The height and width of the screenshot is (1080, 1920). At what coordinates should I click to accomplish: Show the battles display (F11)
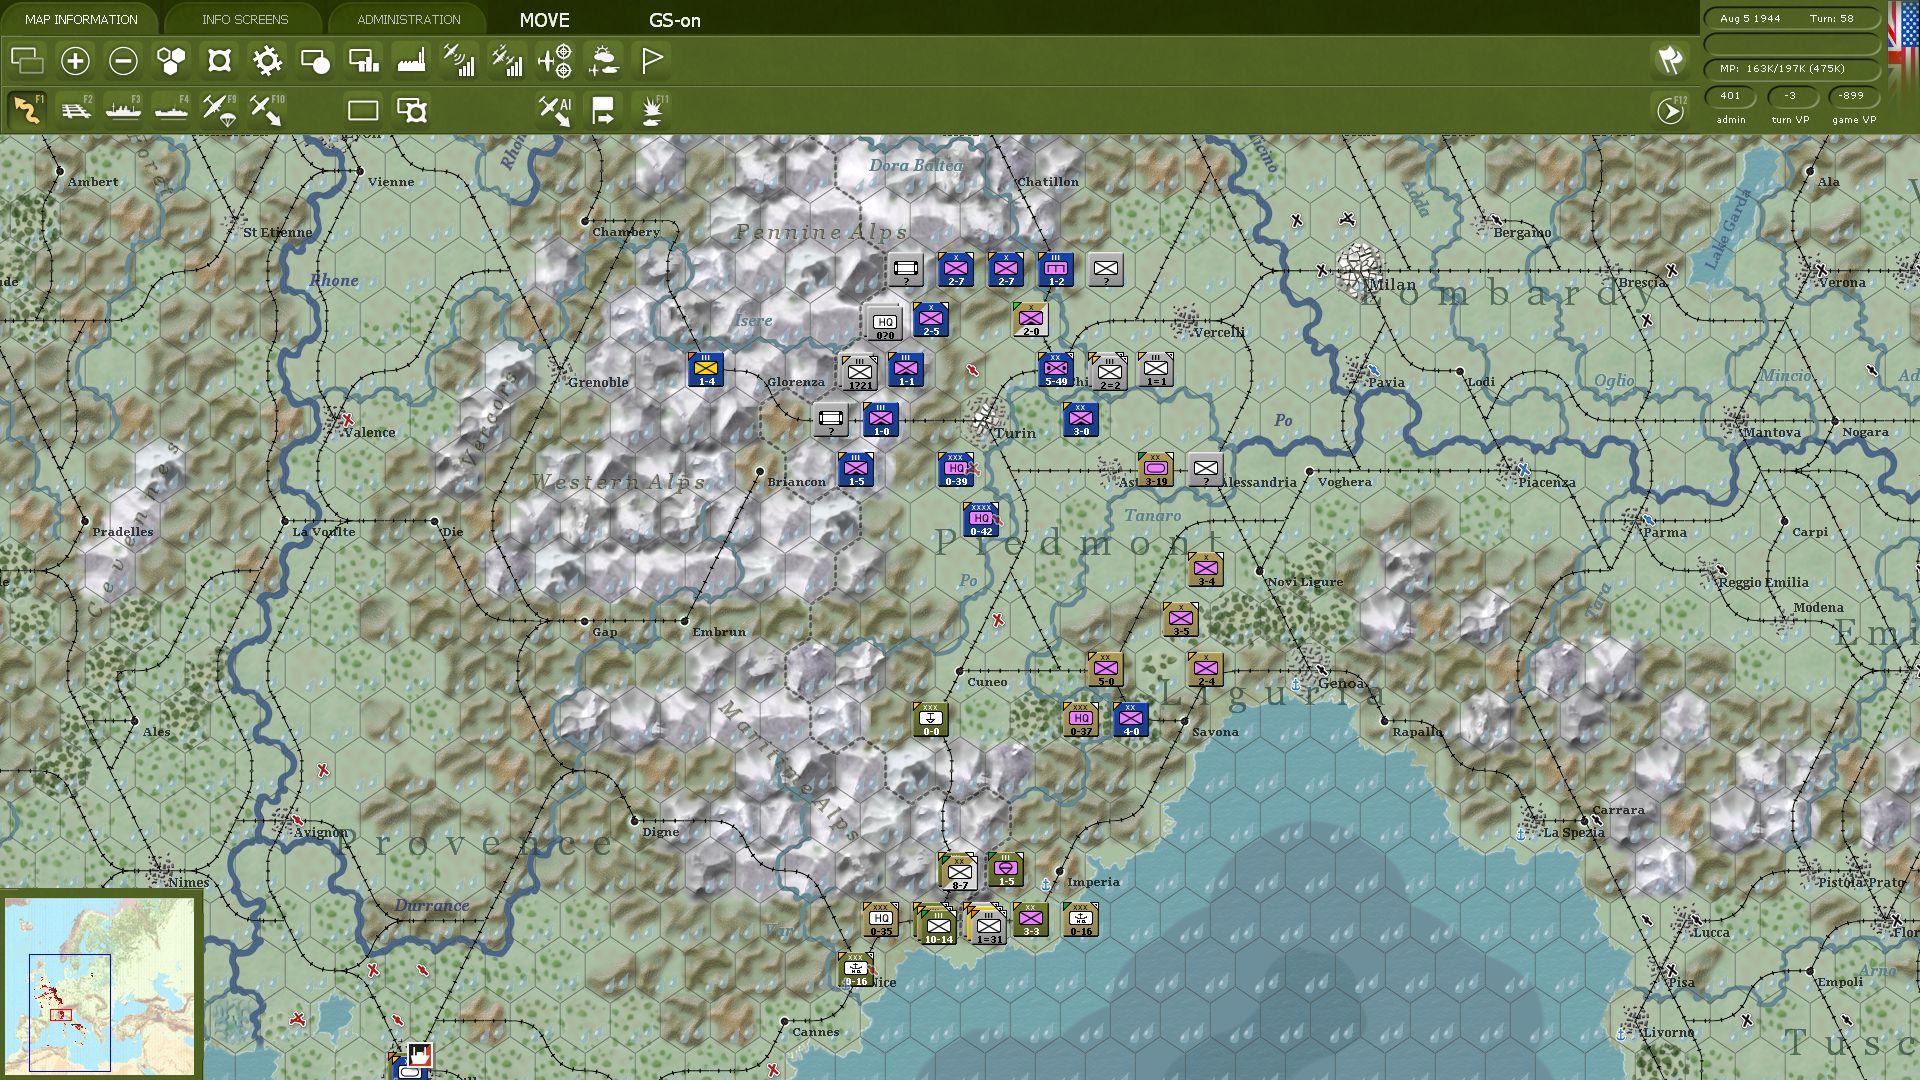click(650, 108)
